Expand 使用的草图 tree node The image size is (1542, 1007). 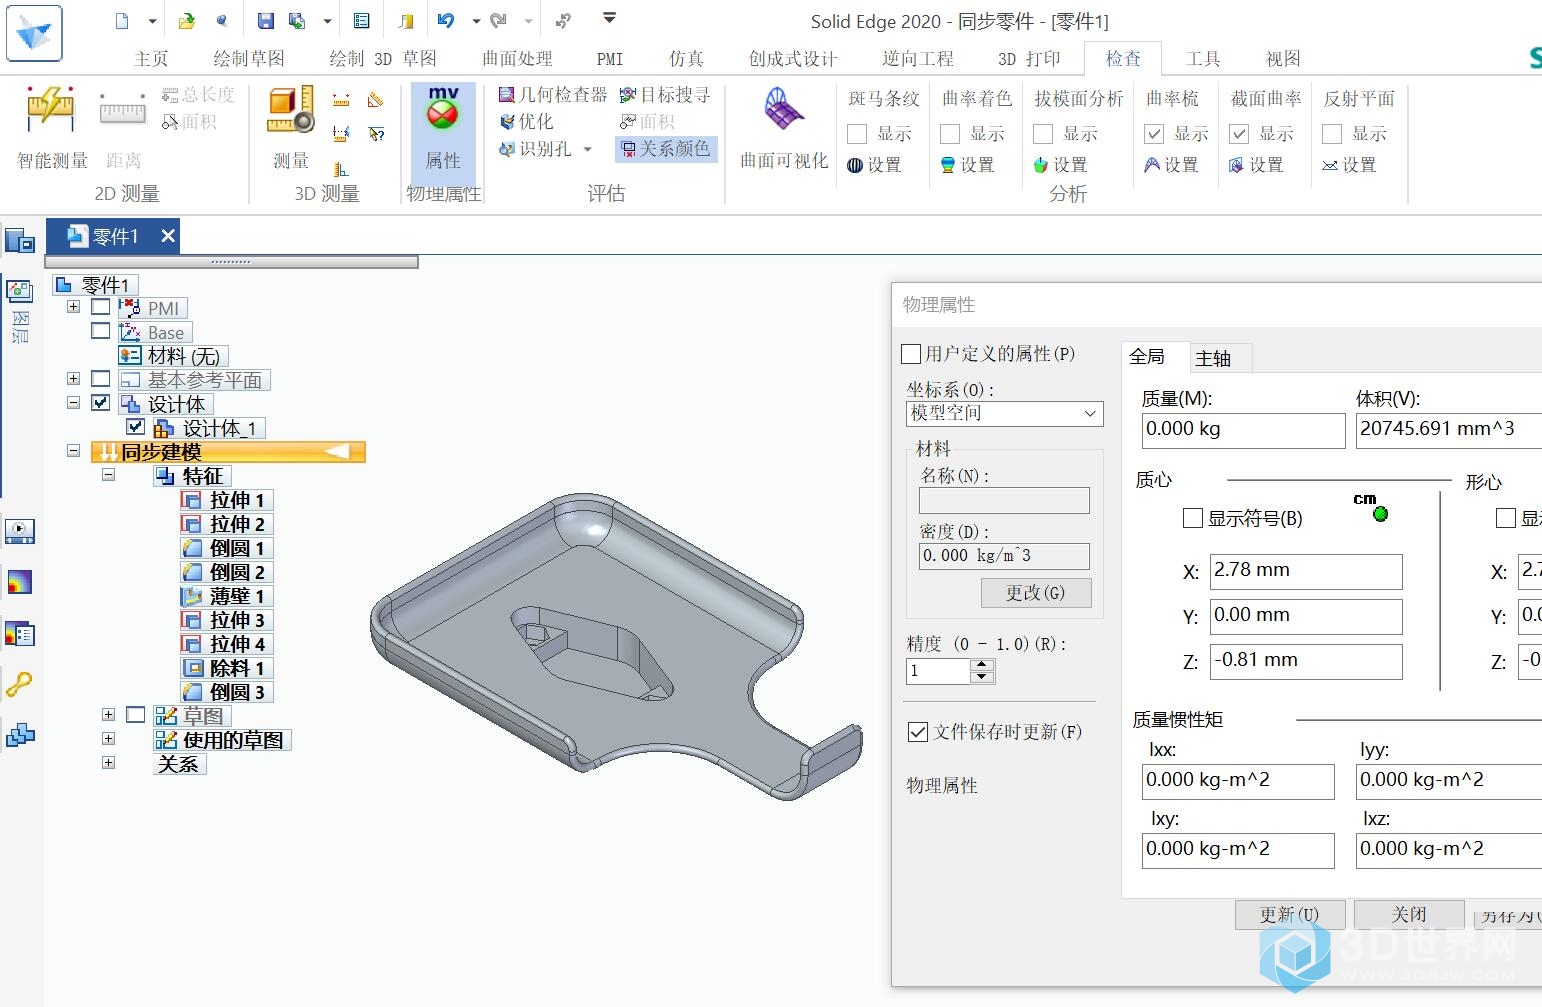tap(108, 739)
